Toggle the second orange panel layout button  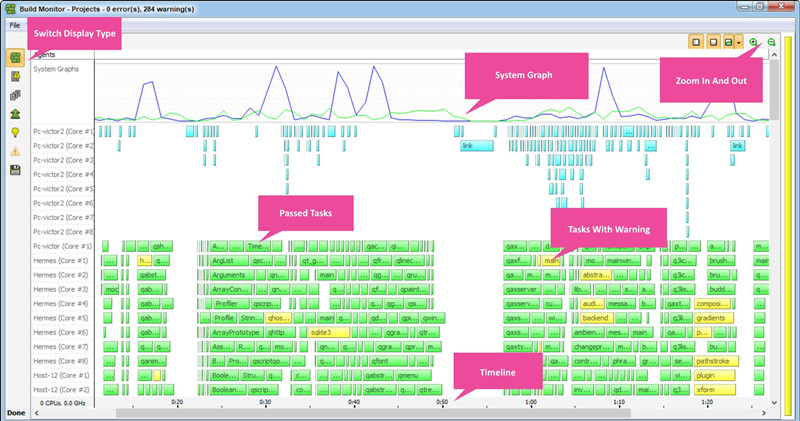(x=712, y=43)
